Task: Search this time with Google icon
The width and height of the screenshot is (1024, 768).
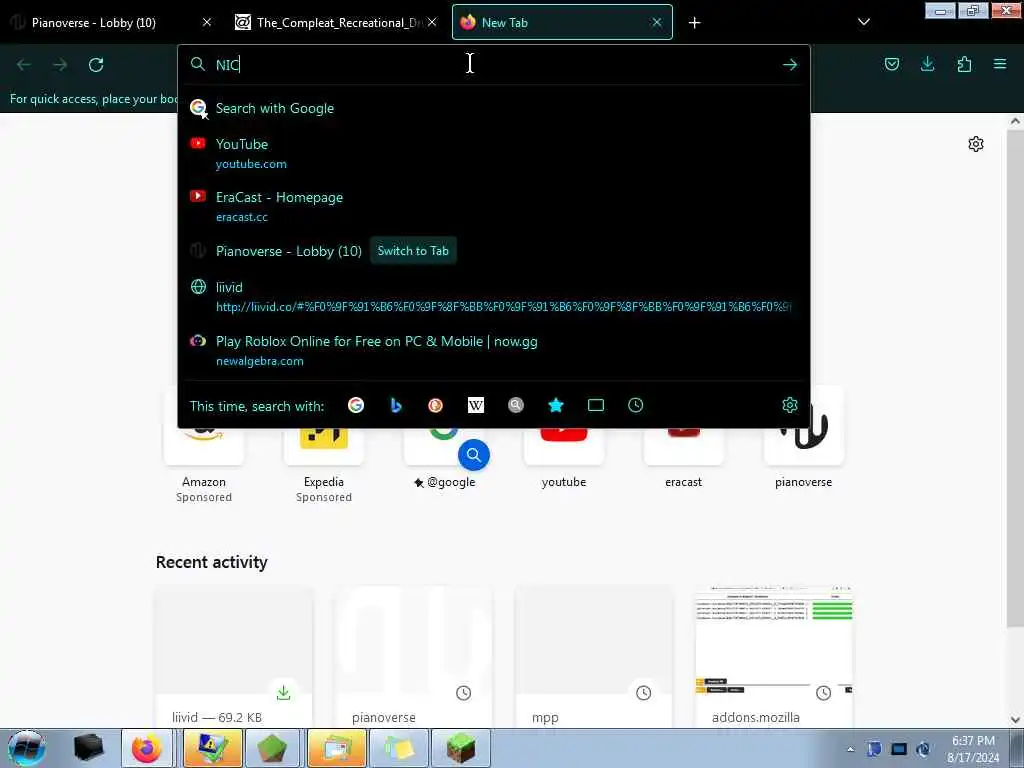Action: coord(356,406)
